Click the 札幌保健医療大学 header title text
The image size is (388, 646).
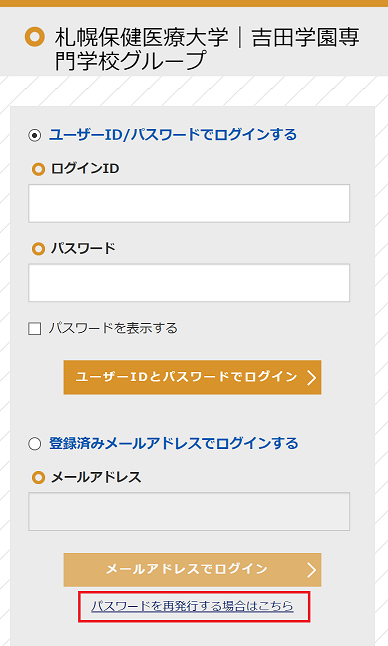click(x=141, y=37)
